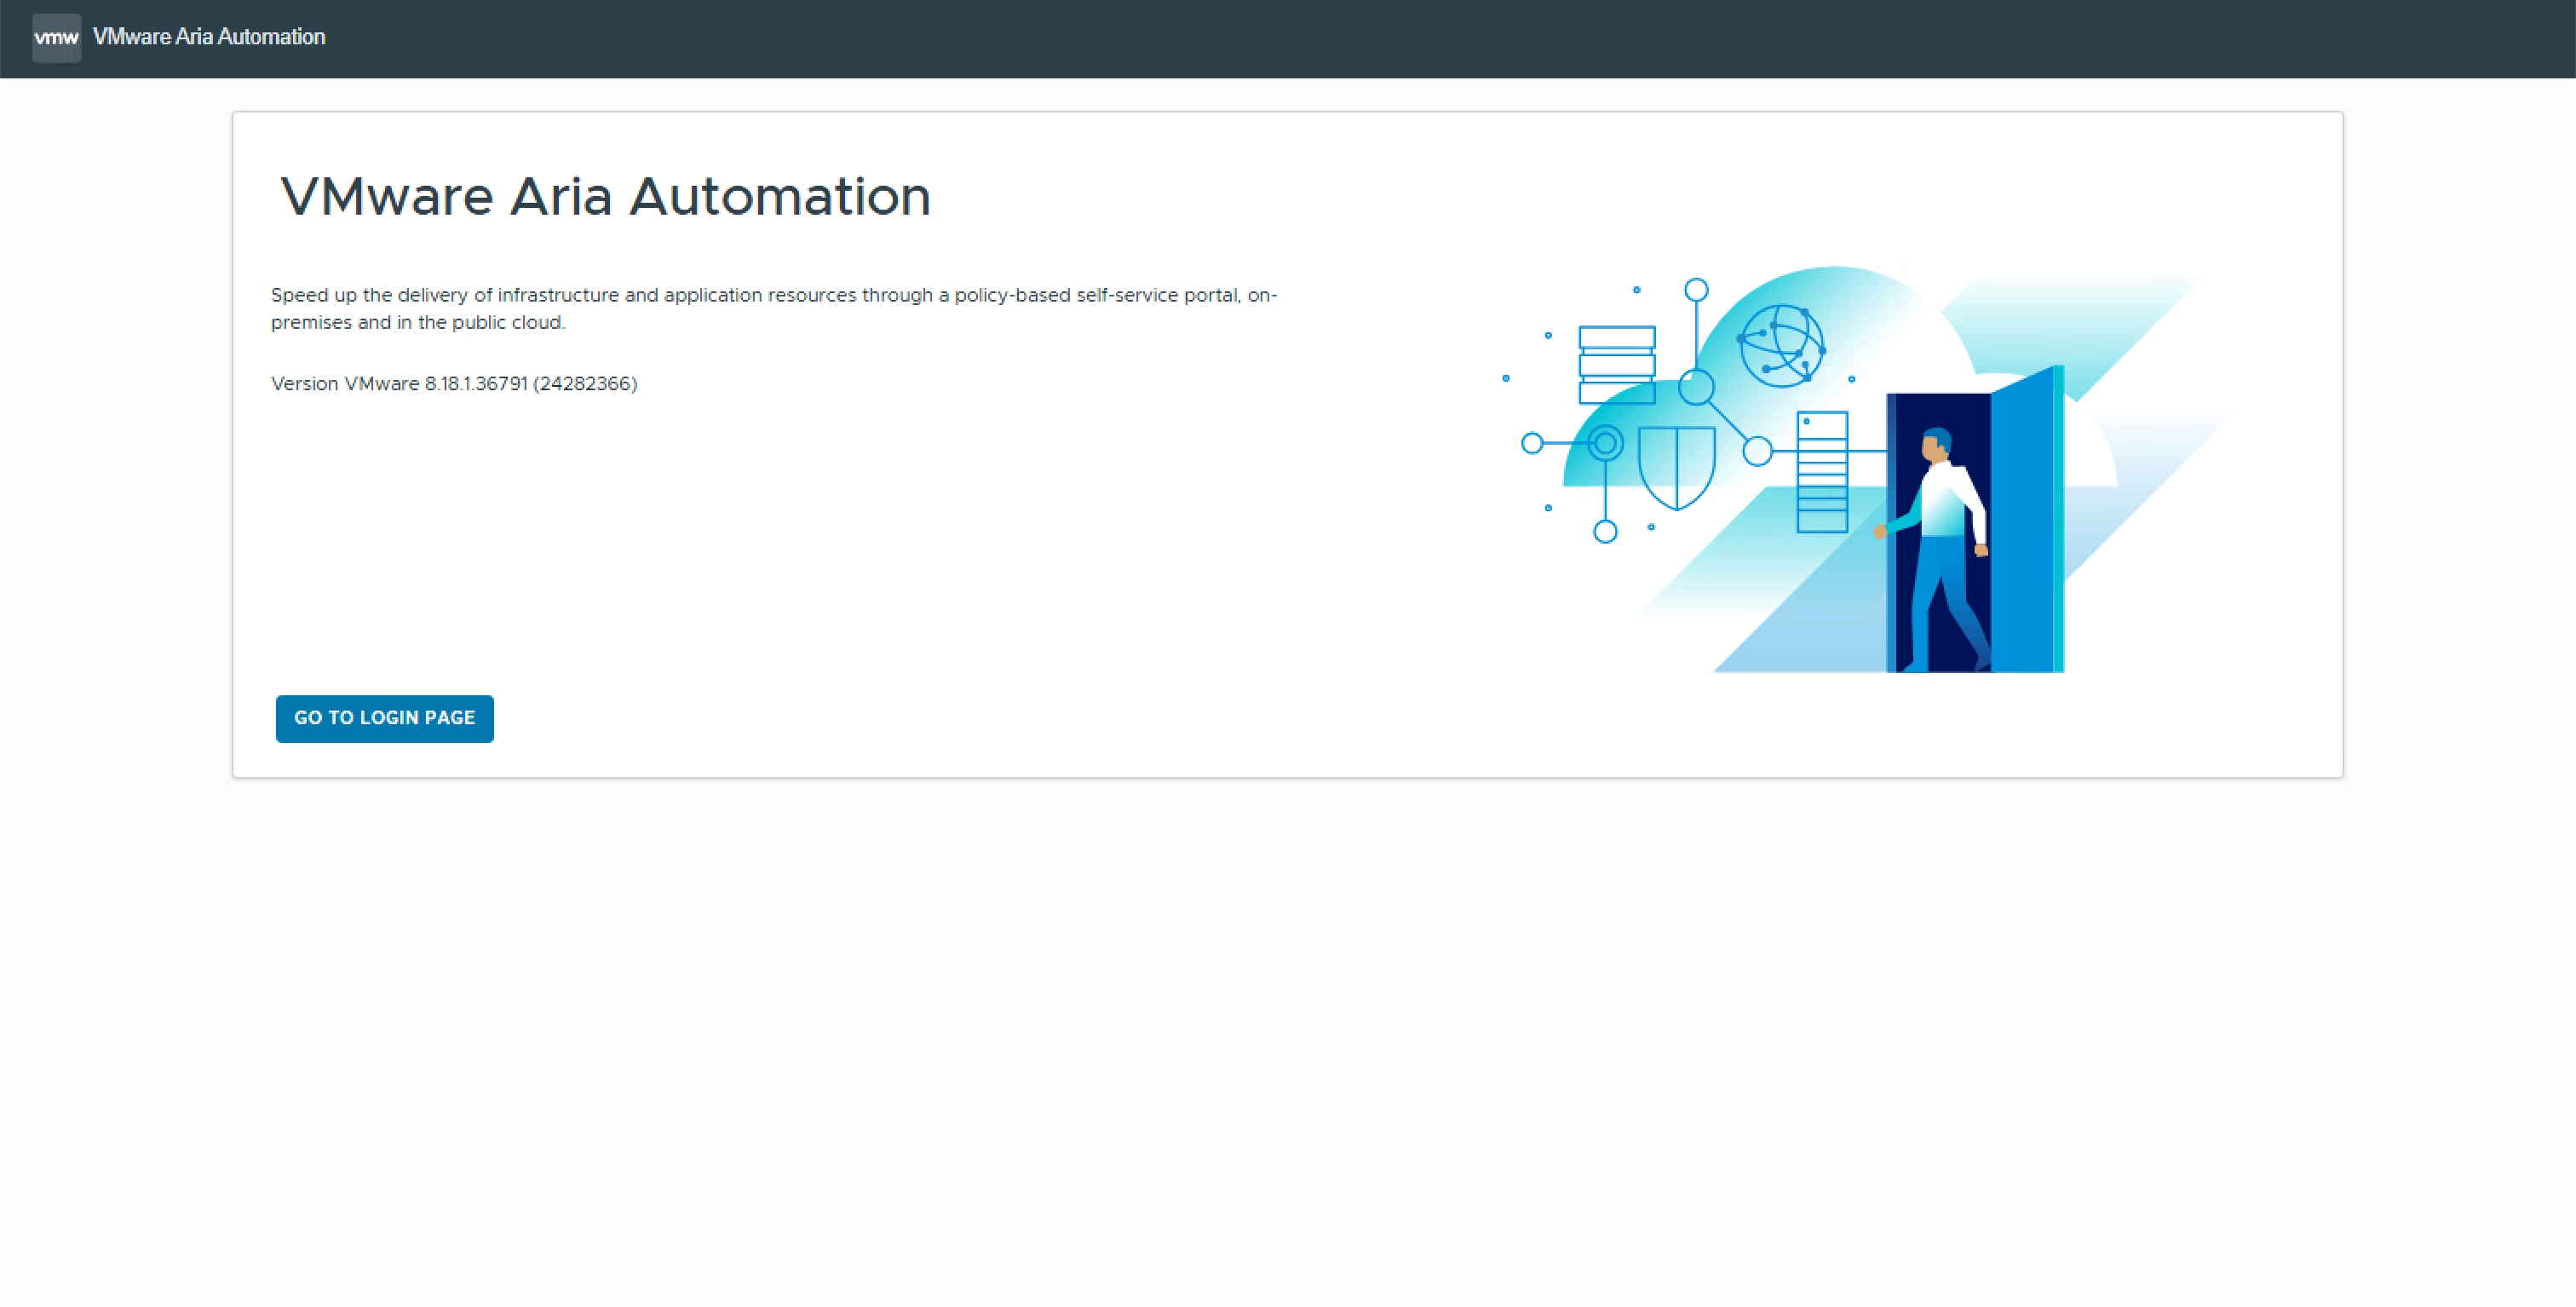The width and height of the screenshot is (2576, 1307).
Task: Click the central hub node circle in illustration
Action: [x=1696, y=387]
